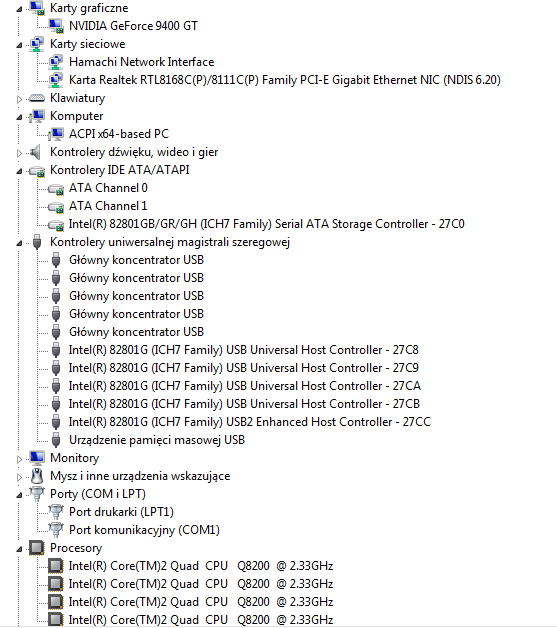Expand the Monitory category
The width and height of the screenshot is (557, 628).
[x=19, y=459]
